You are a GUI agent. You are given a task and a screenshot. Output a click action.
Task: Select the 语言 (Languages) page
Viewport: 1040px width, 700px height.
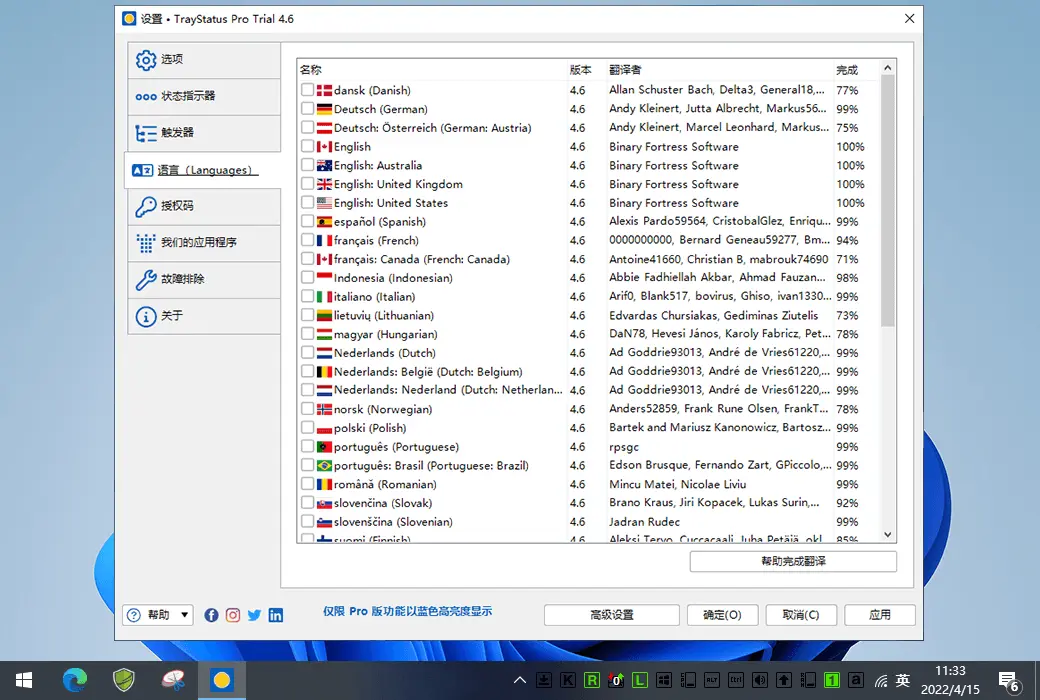click(202, 170)
